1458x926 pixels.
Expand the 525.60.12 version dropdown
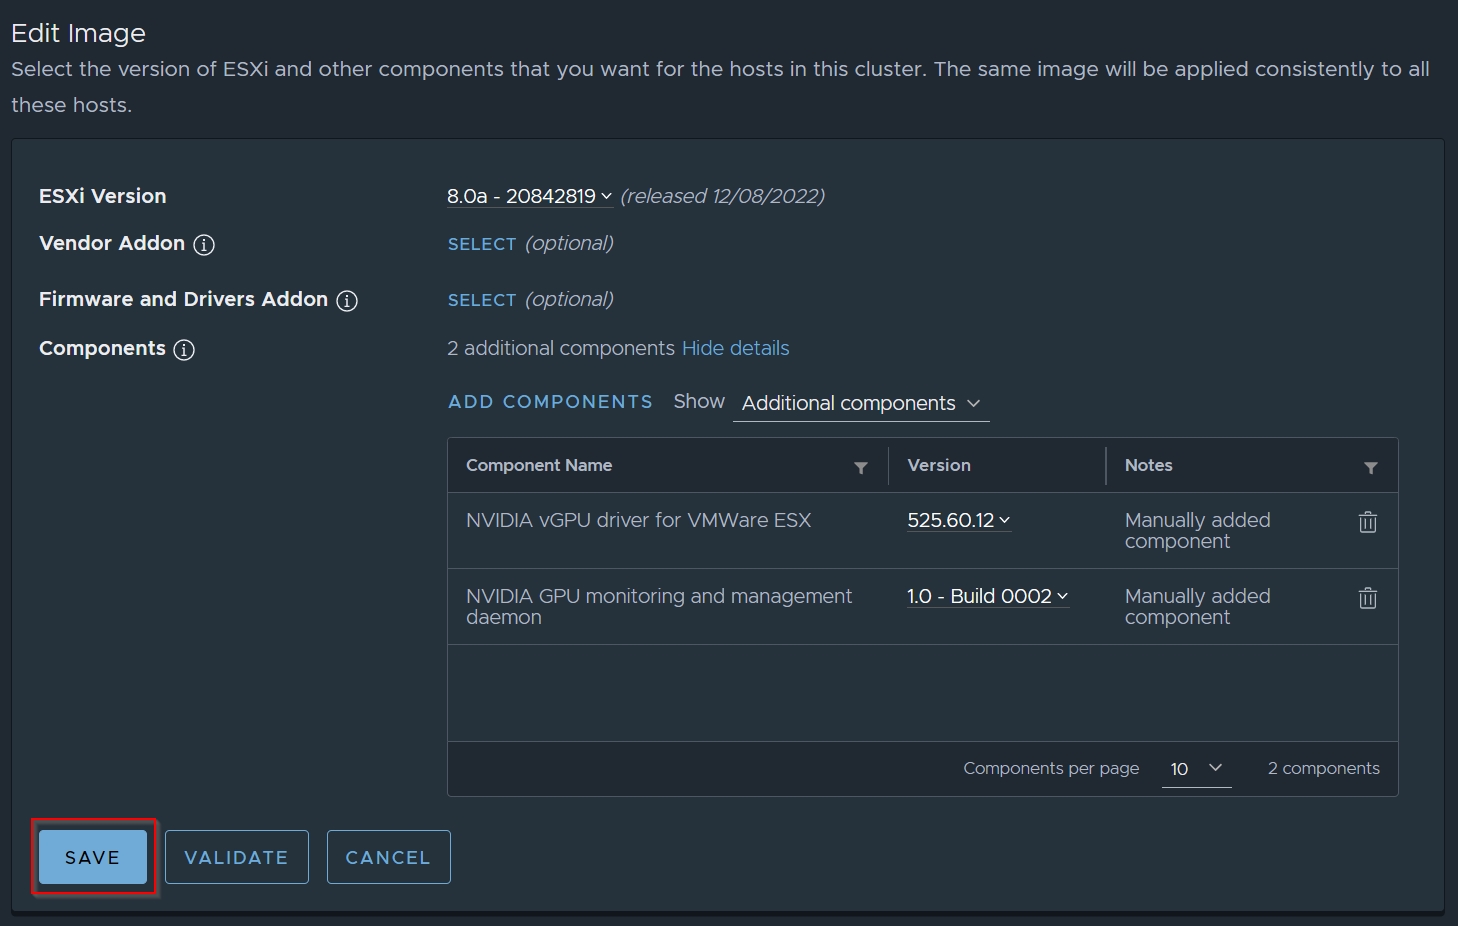click(x=957, y=520)
